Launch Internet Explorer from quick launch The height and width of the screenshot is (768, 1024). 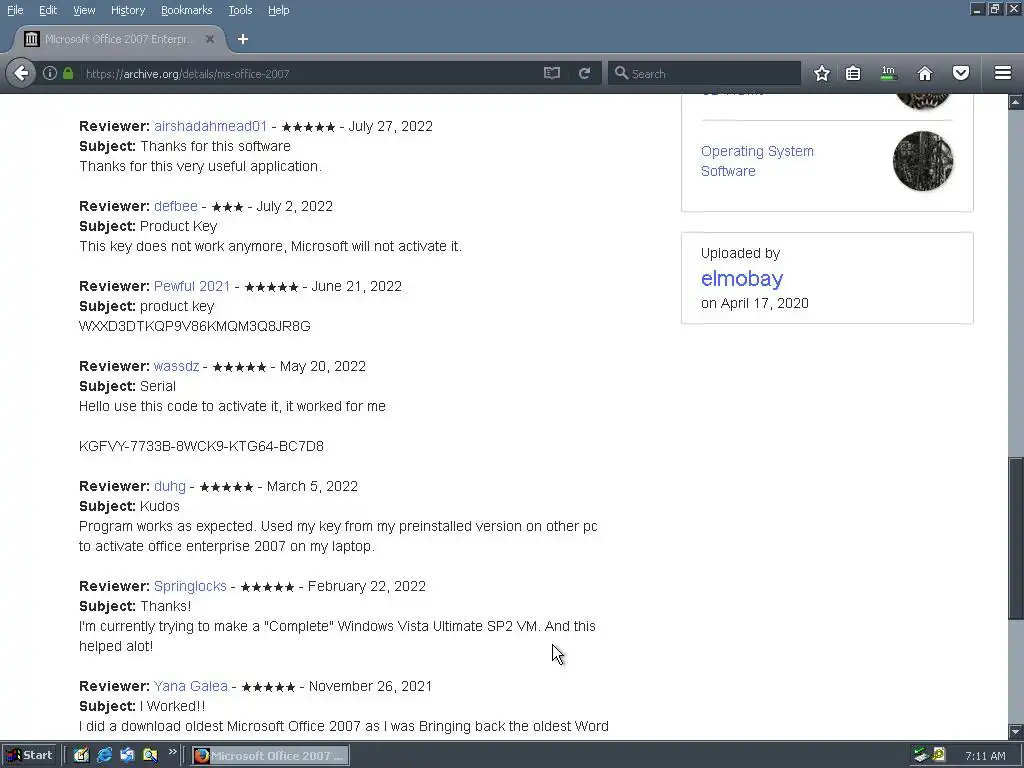point(104,755)
